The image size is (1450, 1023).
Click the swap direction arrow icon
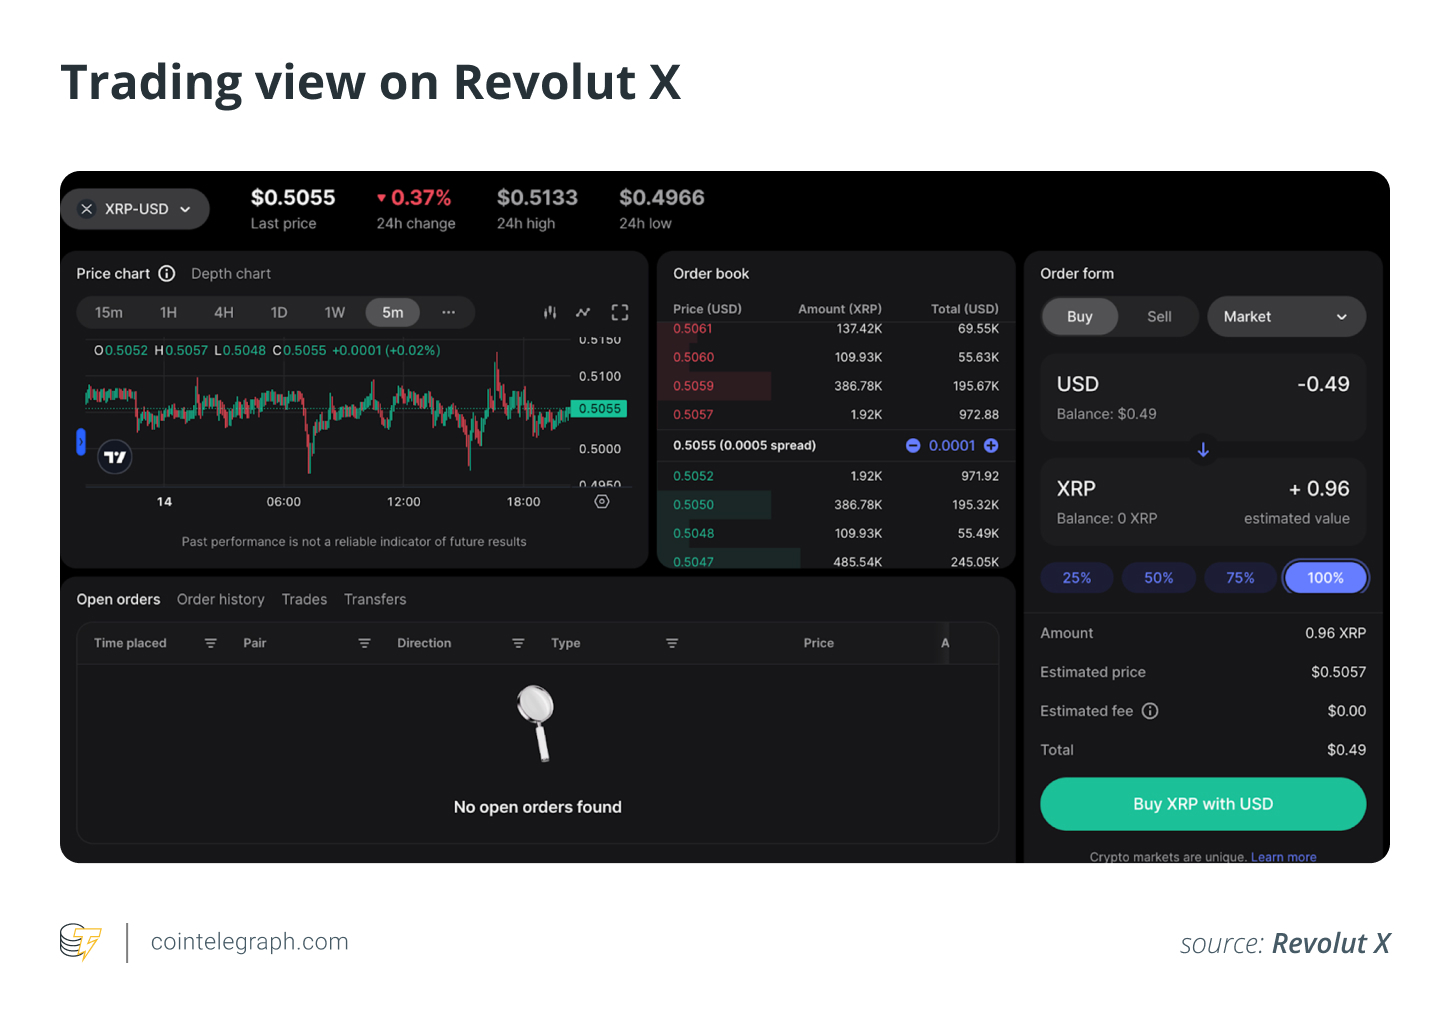[x=1203, y=450]
